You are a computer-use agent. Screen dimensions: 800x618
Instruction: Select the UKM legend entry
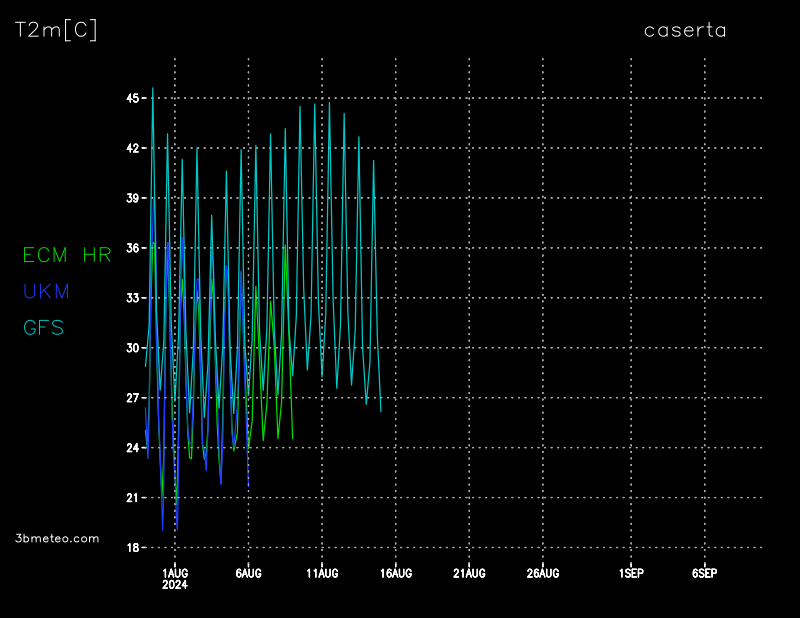click(46, 292)
